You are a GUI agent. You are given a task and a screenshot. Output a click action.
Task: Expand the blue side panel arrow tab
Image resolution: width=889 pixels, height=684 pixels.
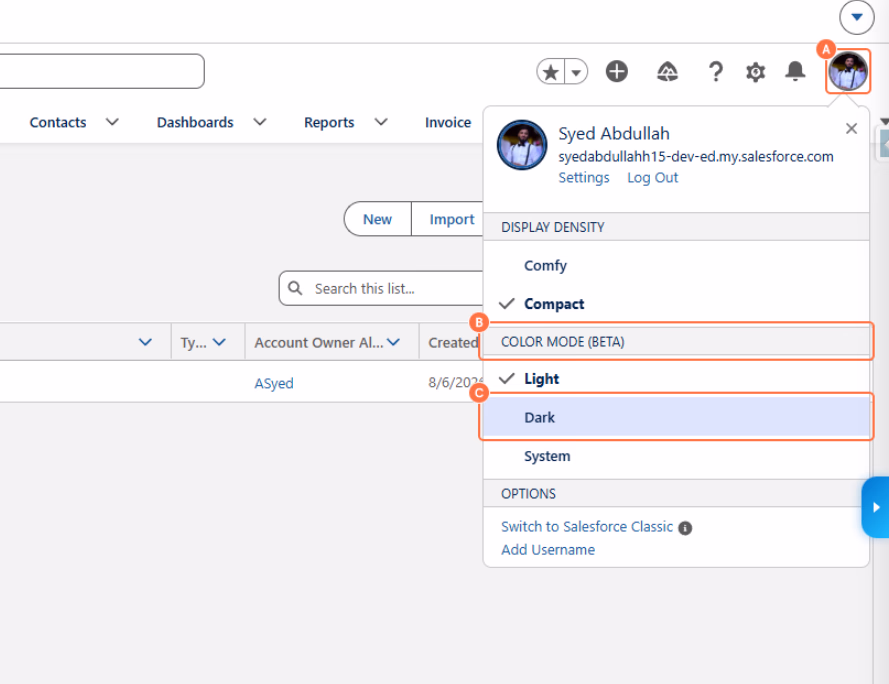click(875, 507)
